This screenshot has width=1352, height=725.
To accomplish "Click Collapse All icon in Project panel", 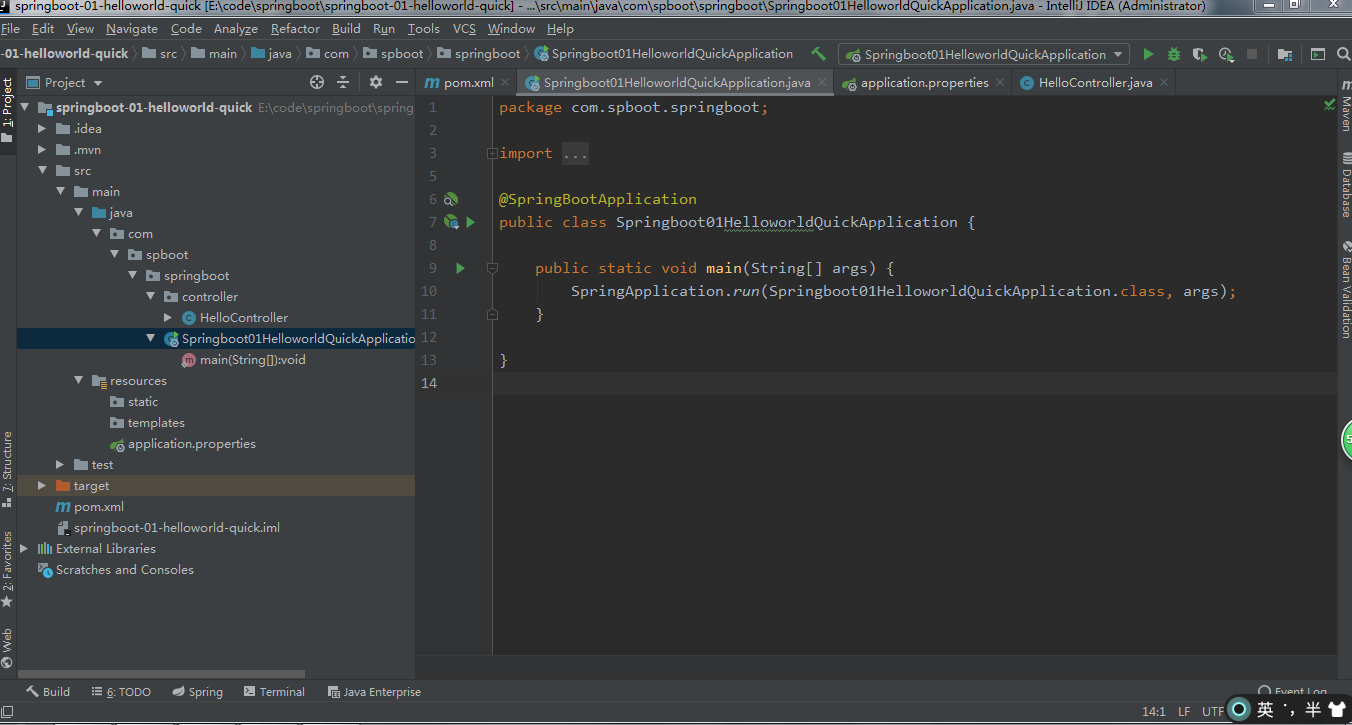I will [x=343, y=82].
